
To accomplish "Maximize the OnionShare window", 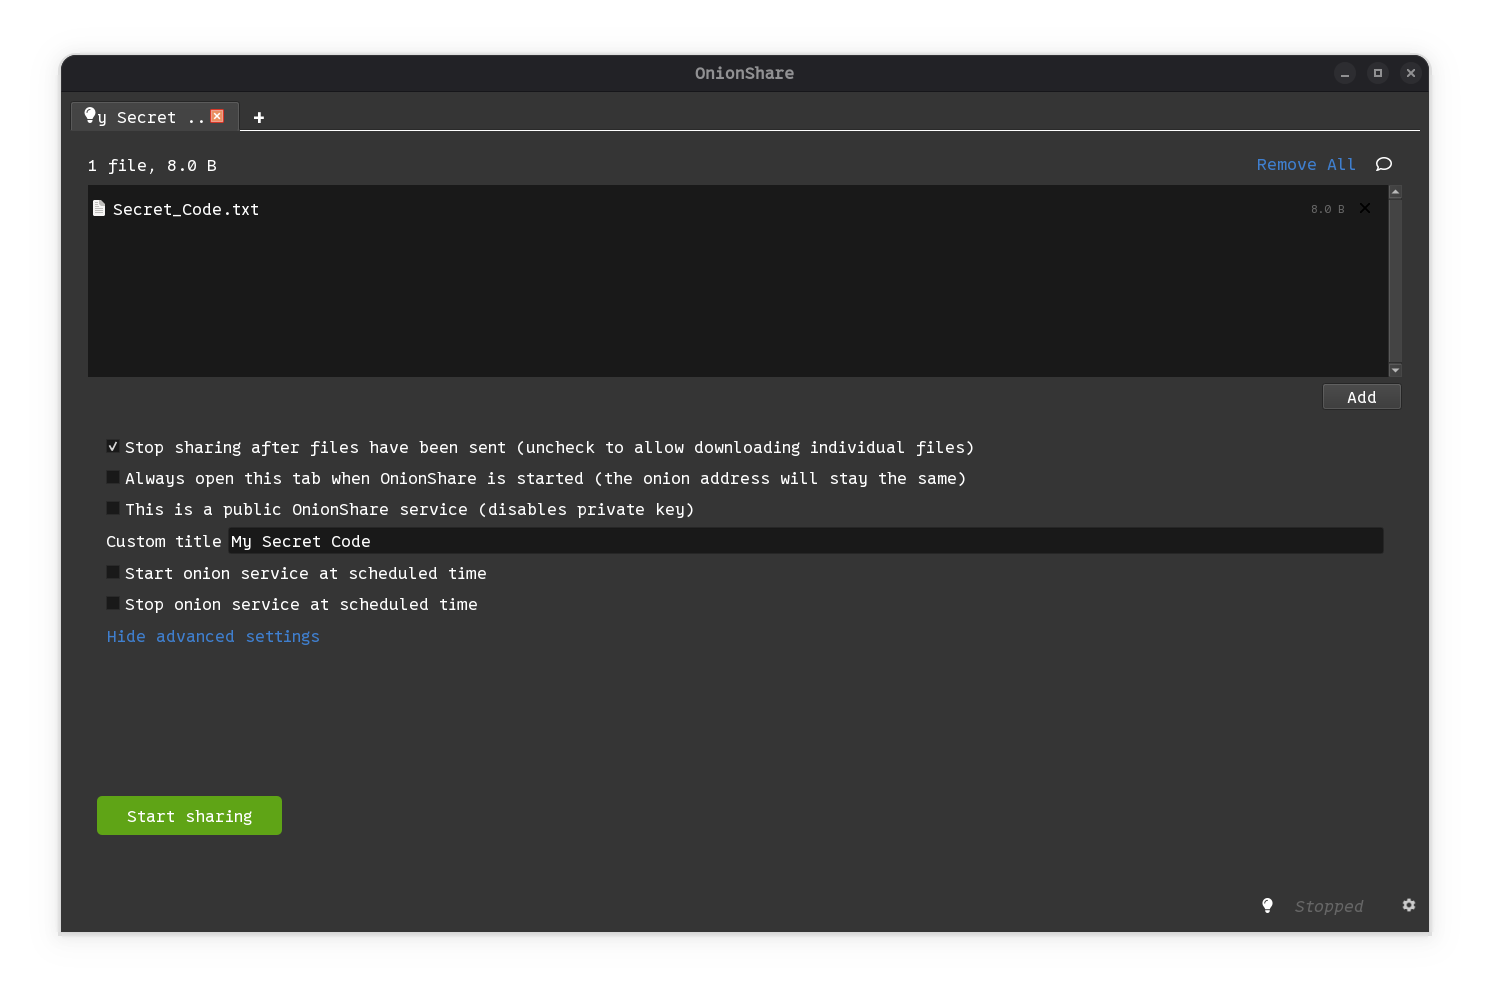I will point(1377,73).
